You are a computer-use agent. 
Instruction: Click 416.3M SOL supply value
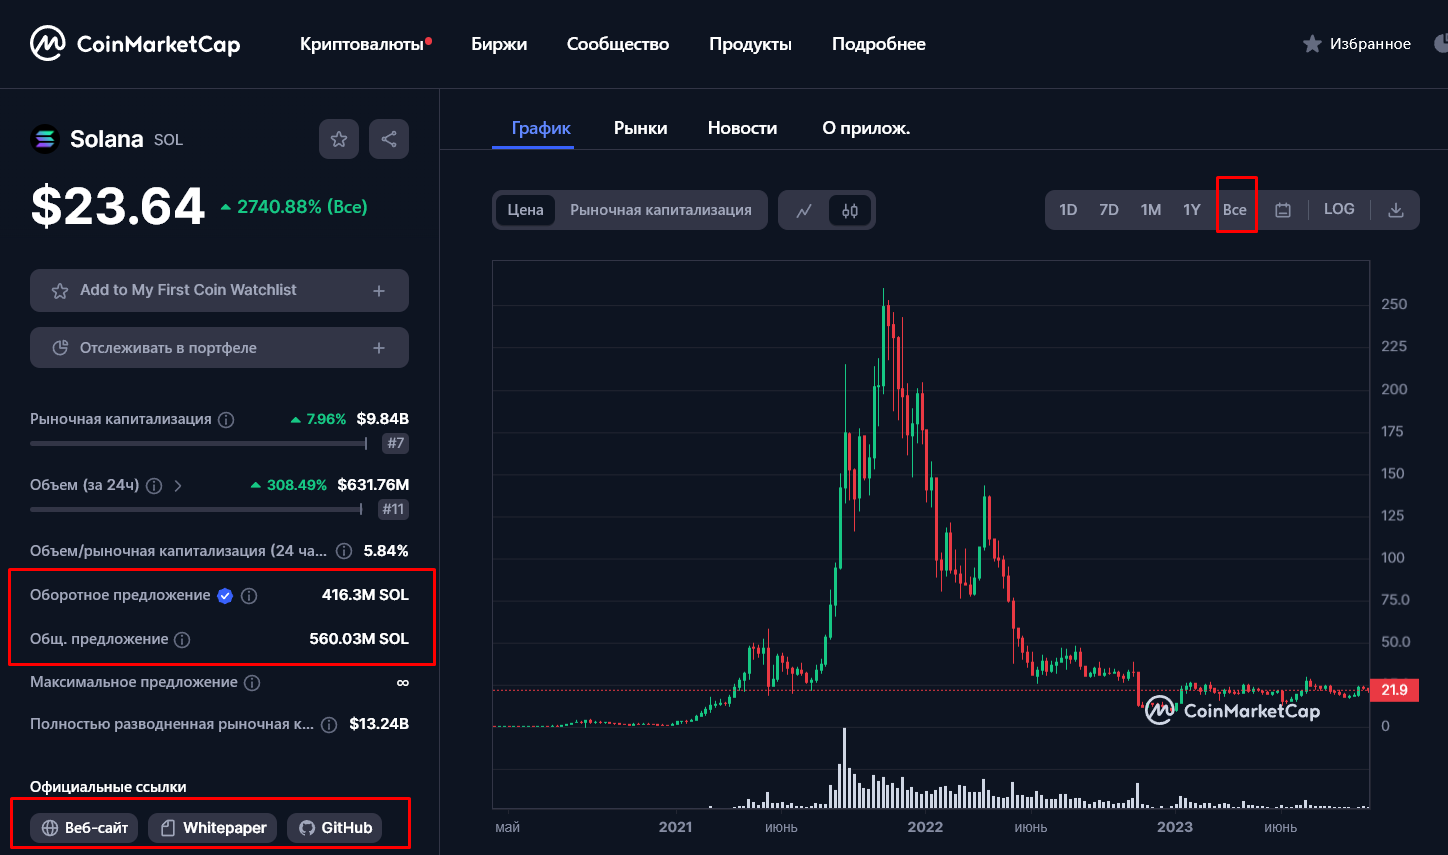365,595
